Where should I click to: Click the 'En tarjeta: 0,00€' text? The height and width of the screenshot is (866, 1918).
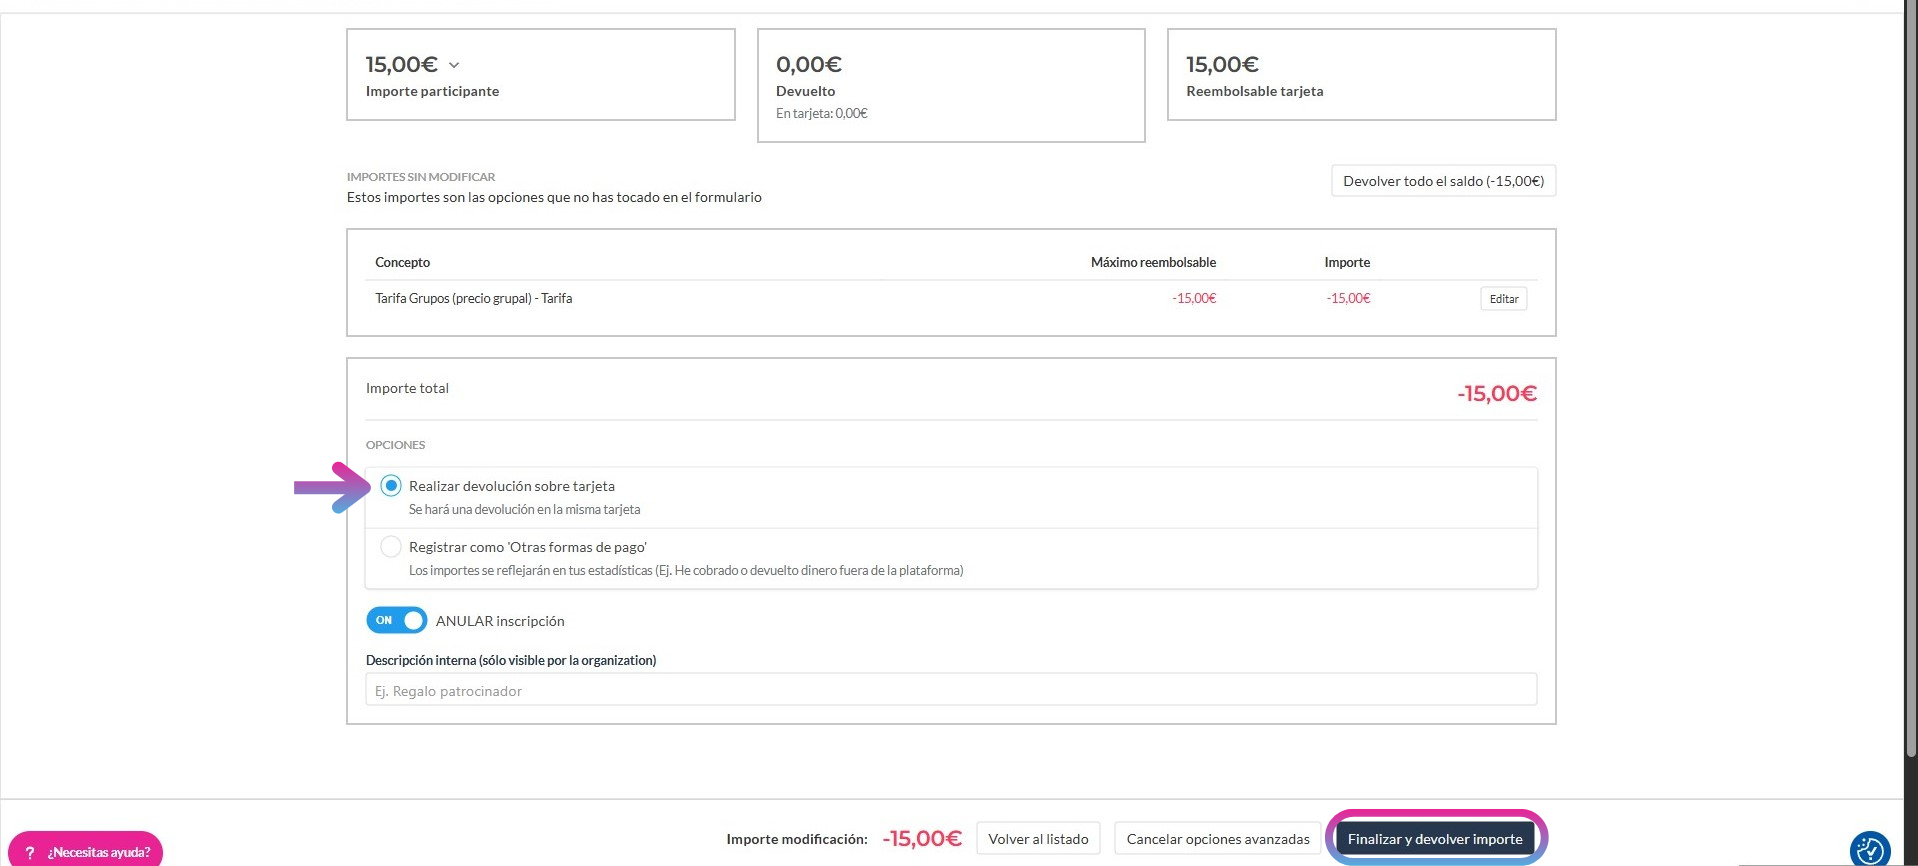[x=821, y=113]
